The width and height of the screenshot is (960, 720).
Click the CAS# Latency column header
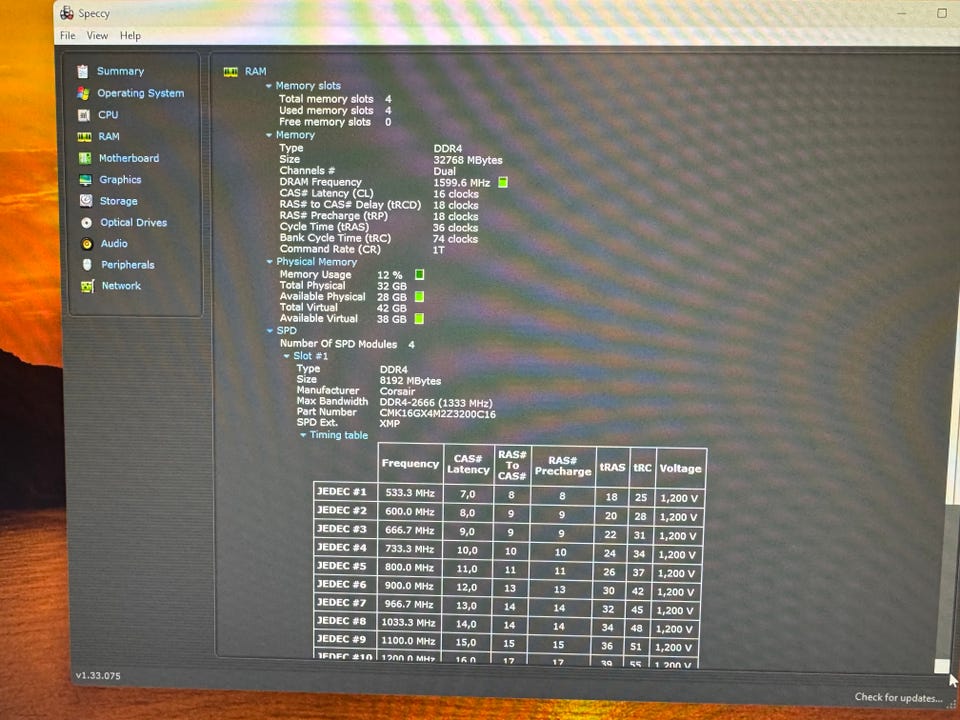coord(468,465)
